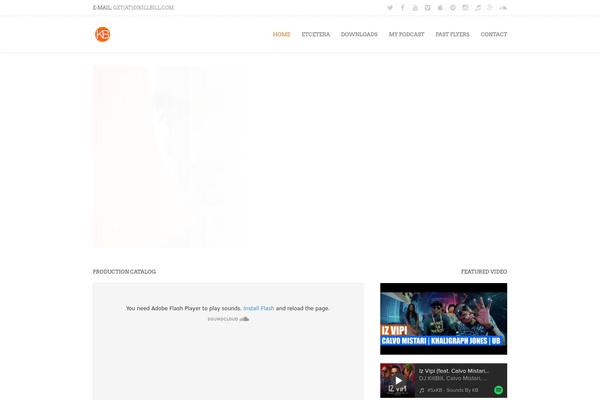Click the Production Catalog heading
The image size is (600, 400).
(124, 272)
